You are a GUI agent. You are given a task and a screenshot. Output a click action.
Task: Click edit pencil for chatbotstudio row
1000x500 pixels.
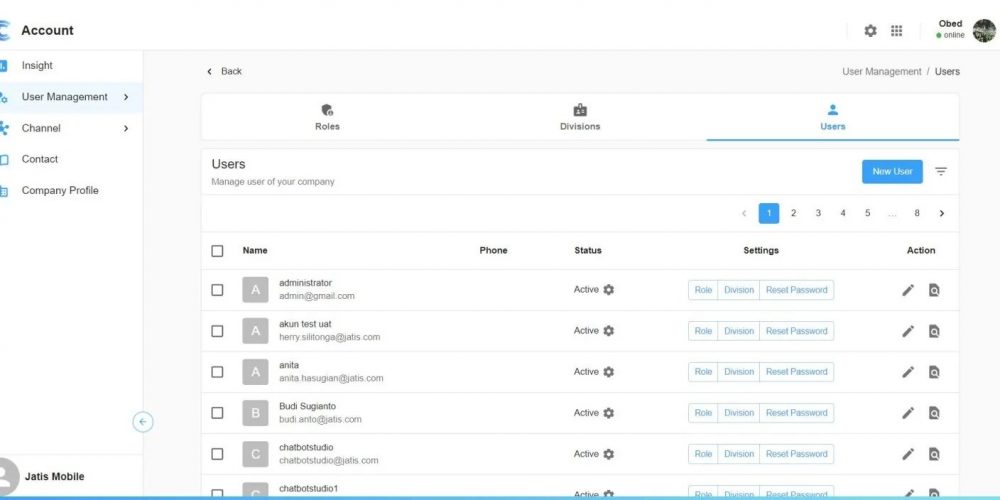pyautogui.click(x=908, y=454)
